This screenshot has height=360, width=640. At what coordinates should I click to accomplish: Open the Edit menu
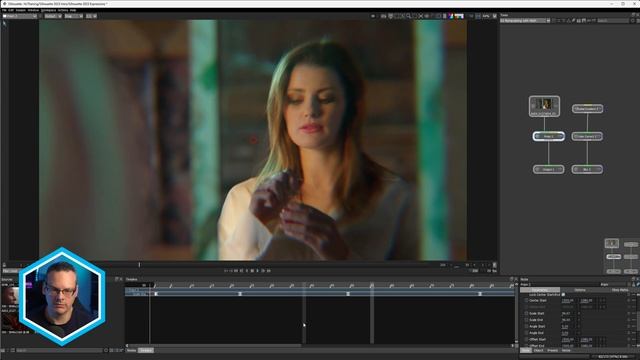coord(11,10)
